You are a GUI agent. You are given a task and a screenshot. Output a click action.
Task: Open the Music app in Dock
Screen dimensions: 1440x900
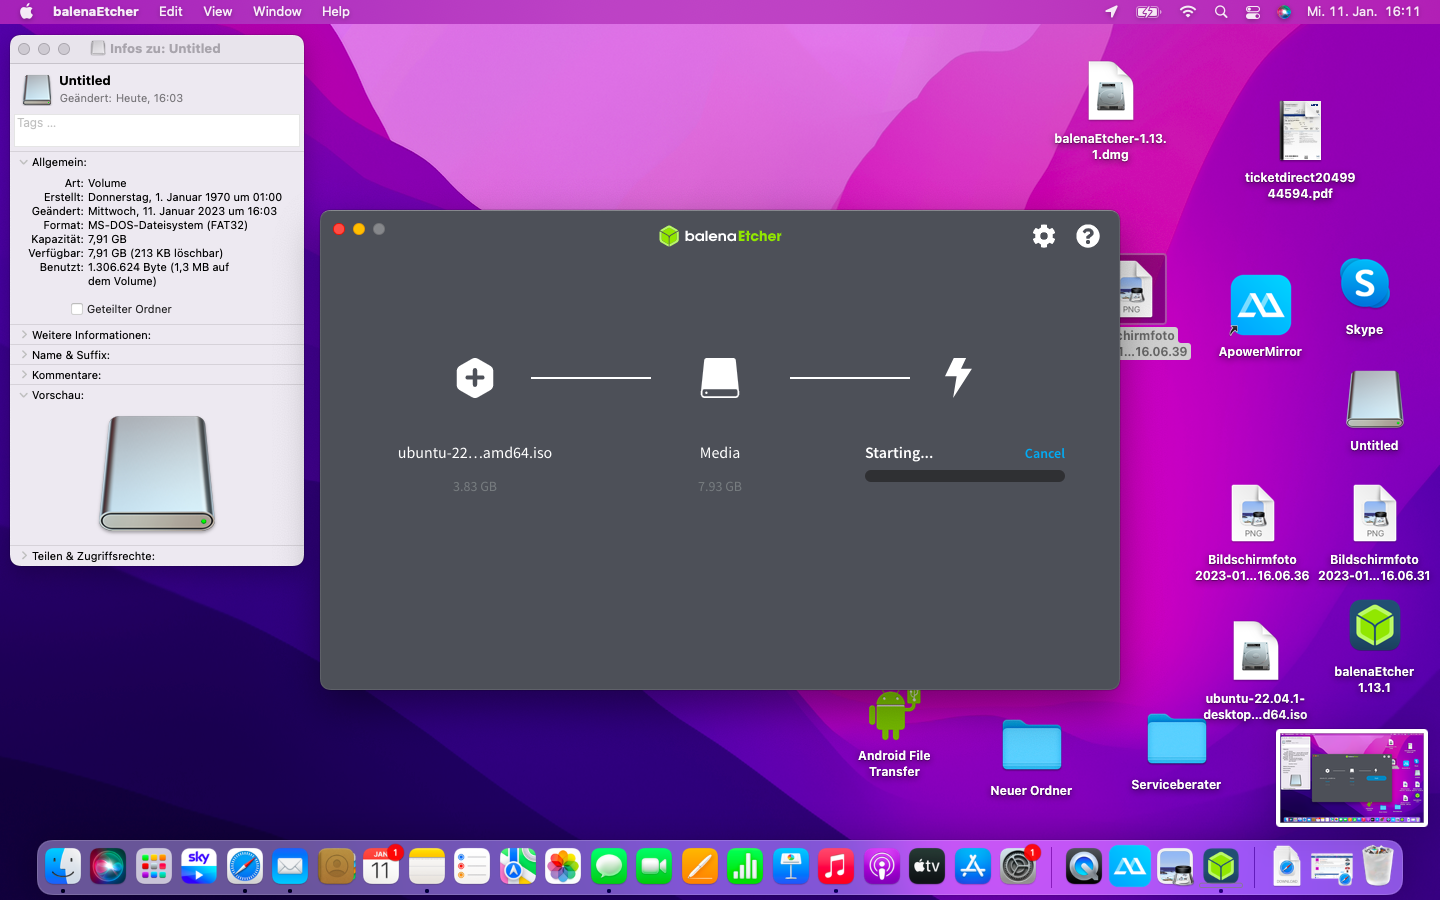pos(836,866)
